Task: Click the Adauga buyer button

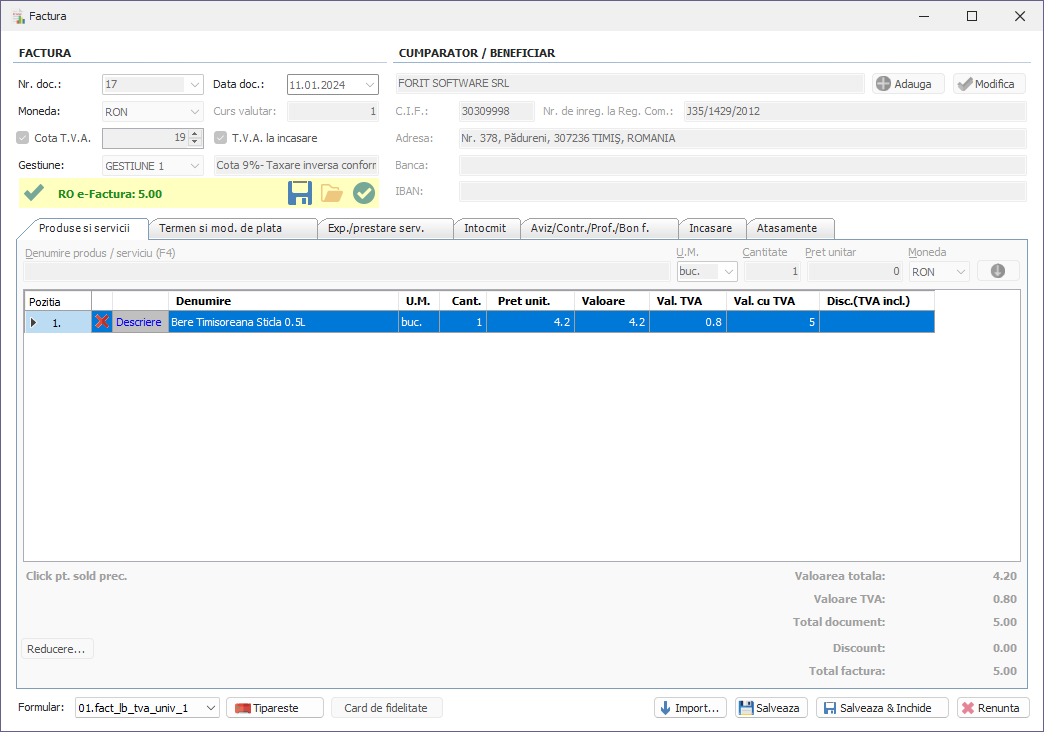Action: click(x=907, y=84)
